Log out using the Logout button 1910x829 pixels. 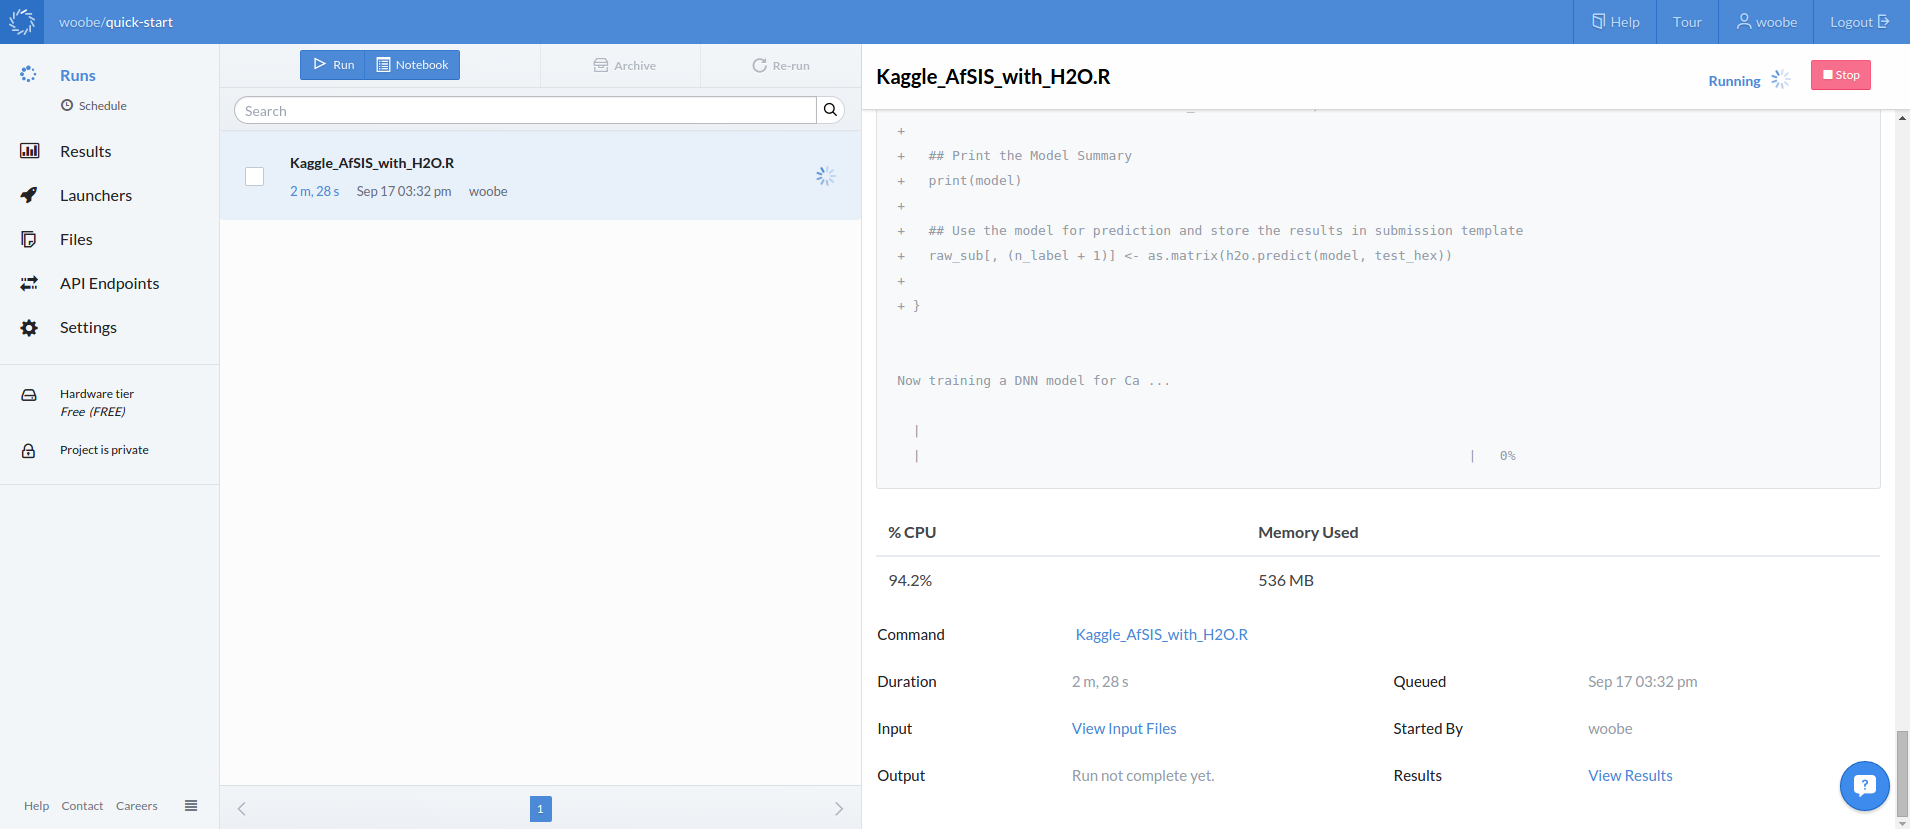1860,22
